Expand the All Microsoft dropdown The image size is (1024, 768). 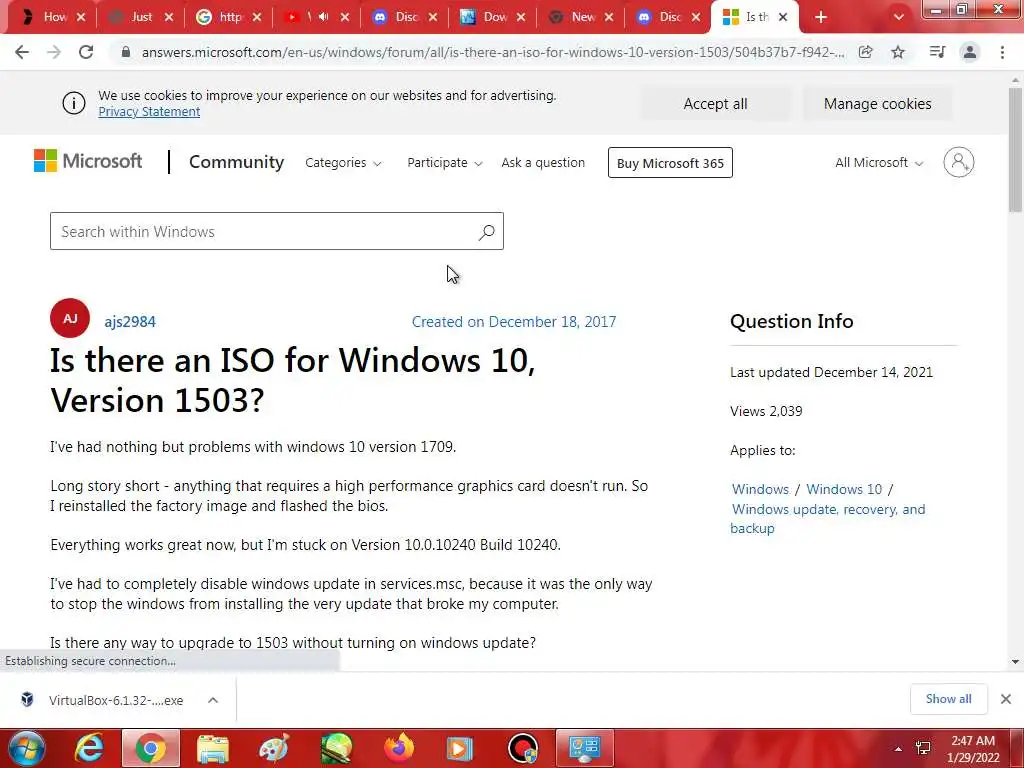tap(879, 163)
